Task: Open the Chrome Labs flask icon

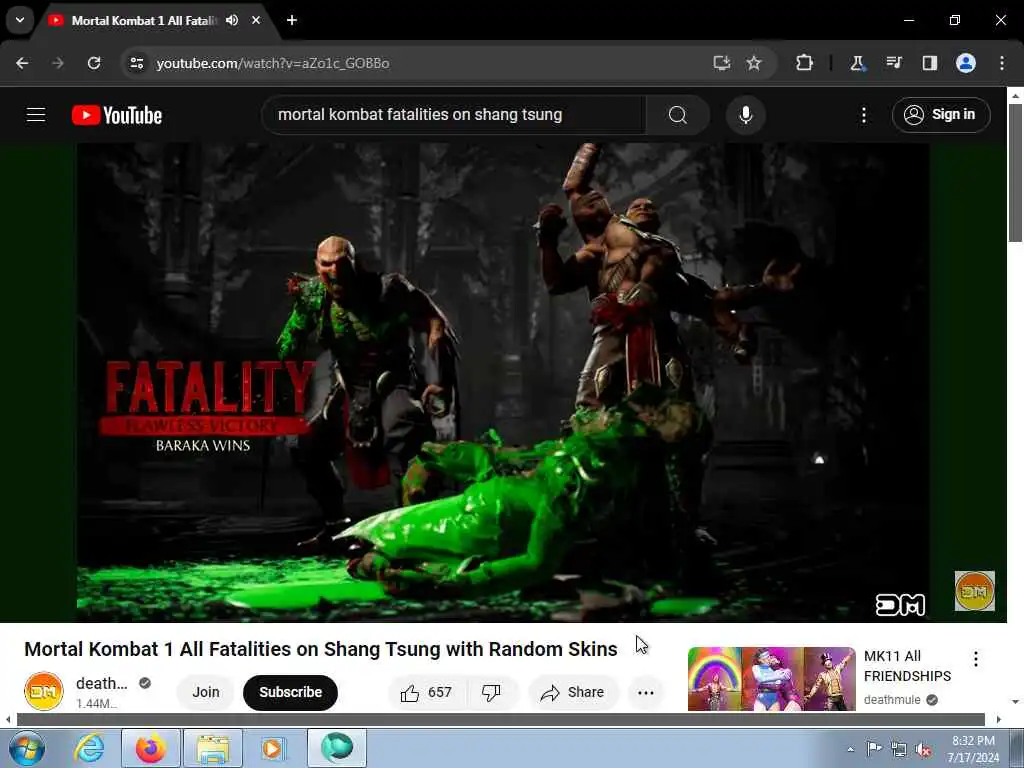Action: [x=857, y=63]
